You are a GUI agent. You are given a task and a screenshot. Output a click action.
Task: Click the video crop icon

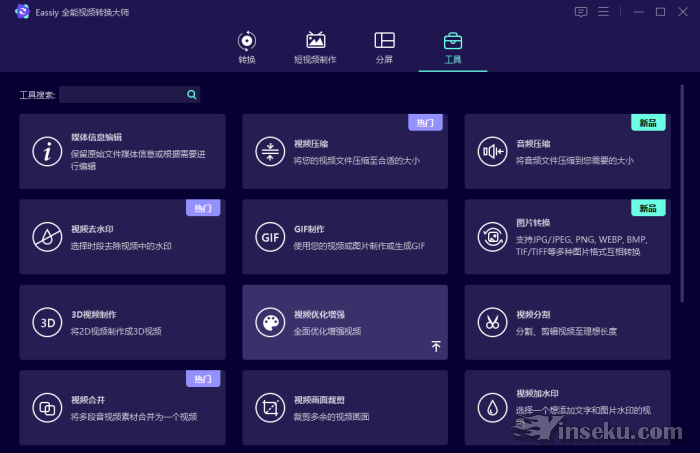270,407
